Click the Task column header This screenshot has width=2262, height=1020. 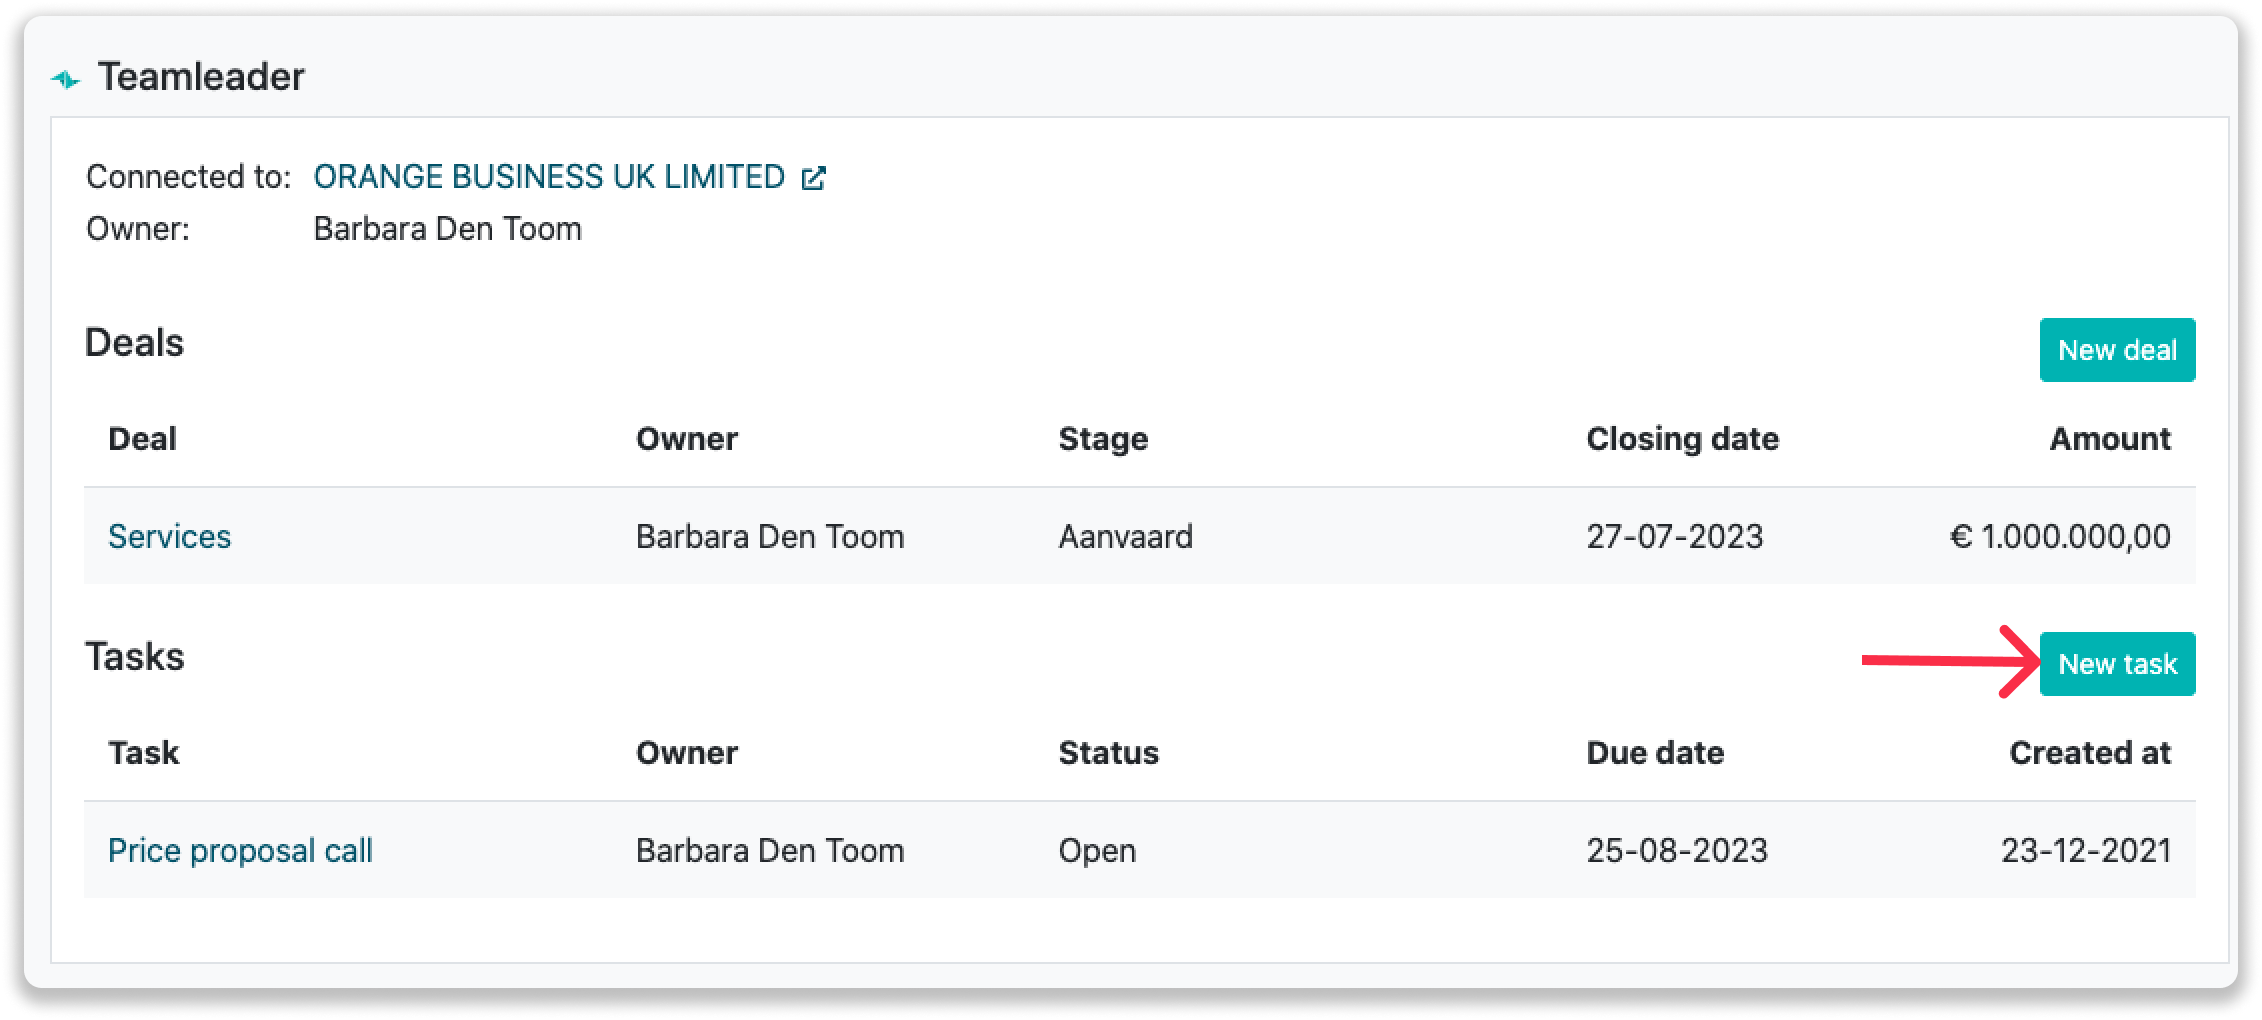click(143, 753)
